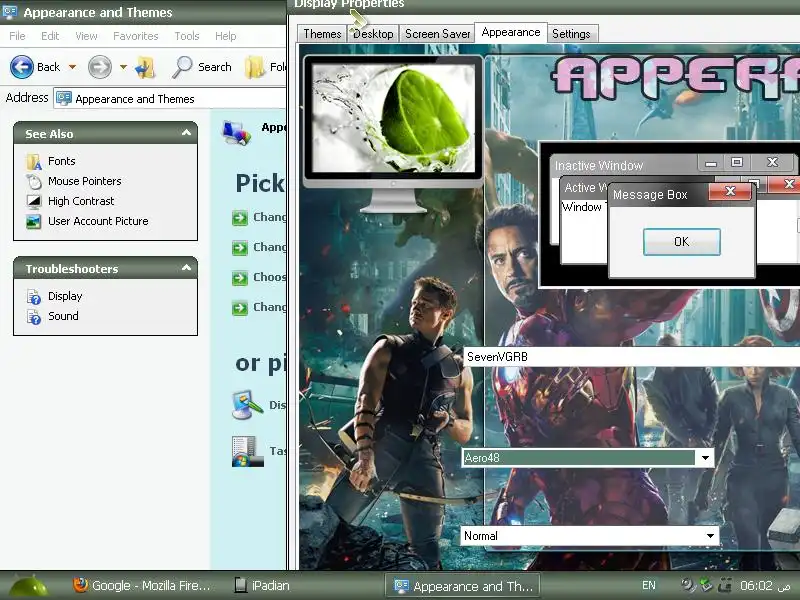Click the Appearance and Themes taskbar button

tap(464, 586)
